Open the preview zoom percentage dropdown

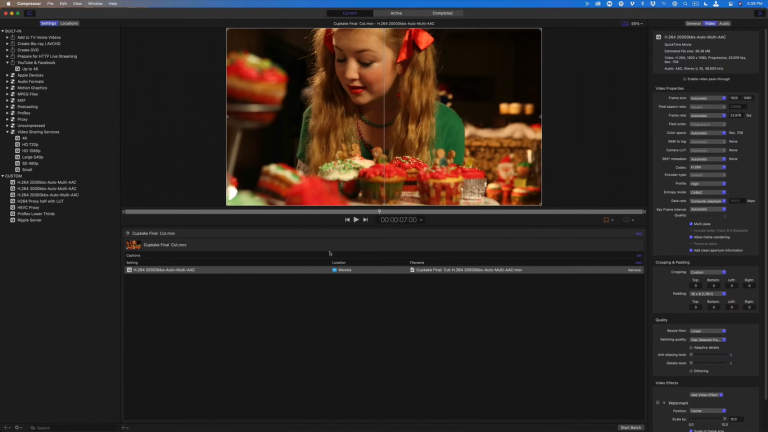[634, 22]
